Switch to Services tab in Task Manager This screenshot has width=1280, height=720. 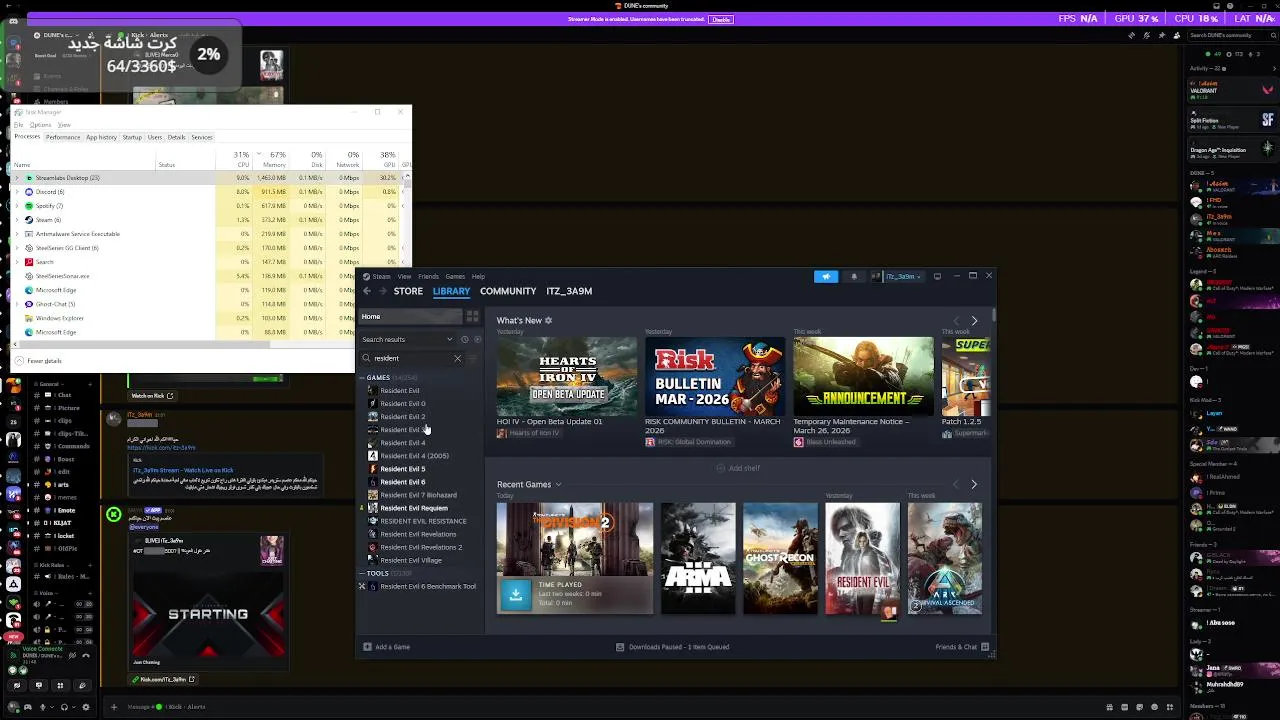pos(201,137)
